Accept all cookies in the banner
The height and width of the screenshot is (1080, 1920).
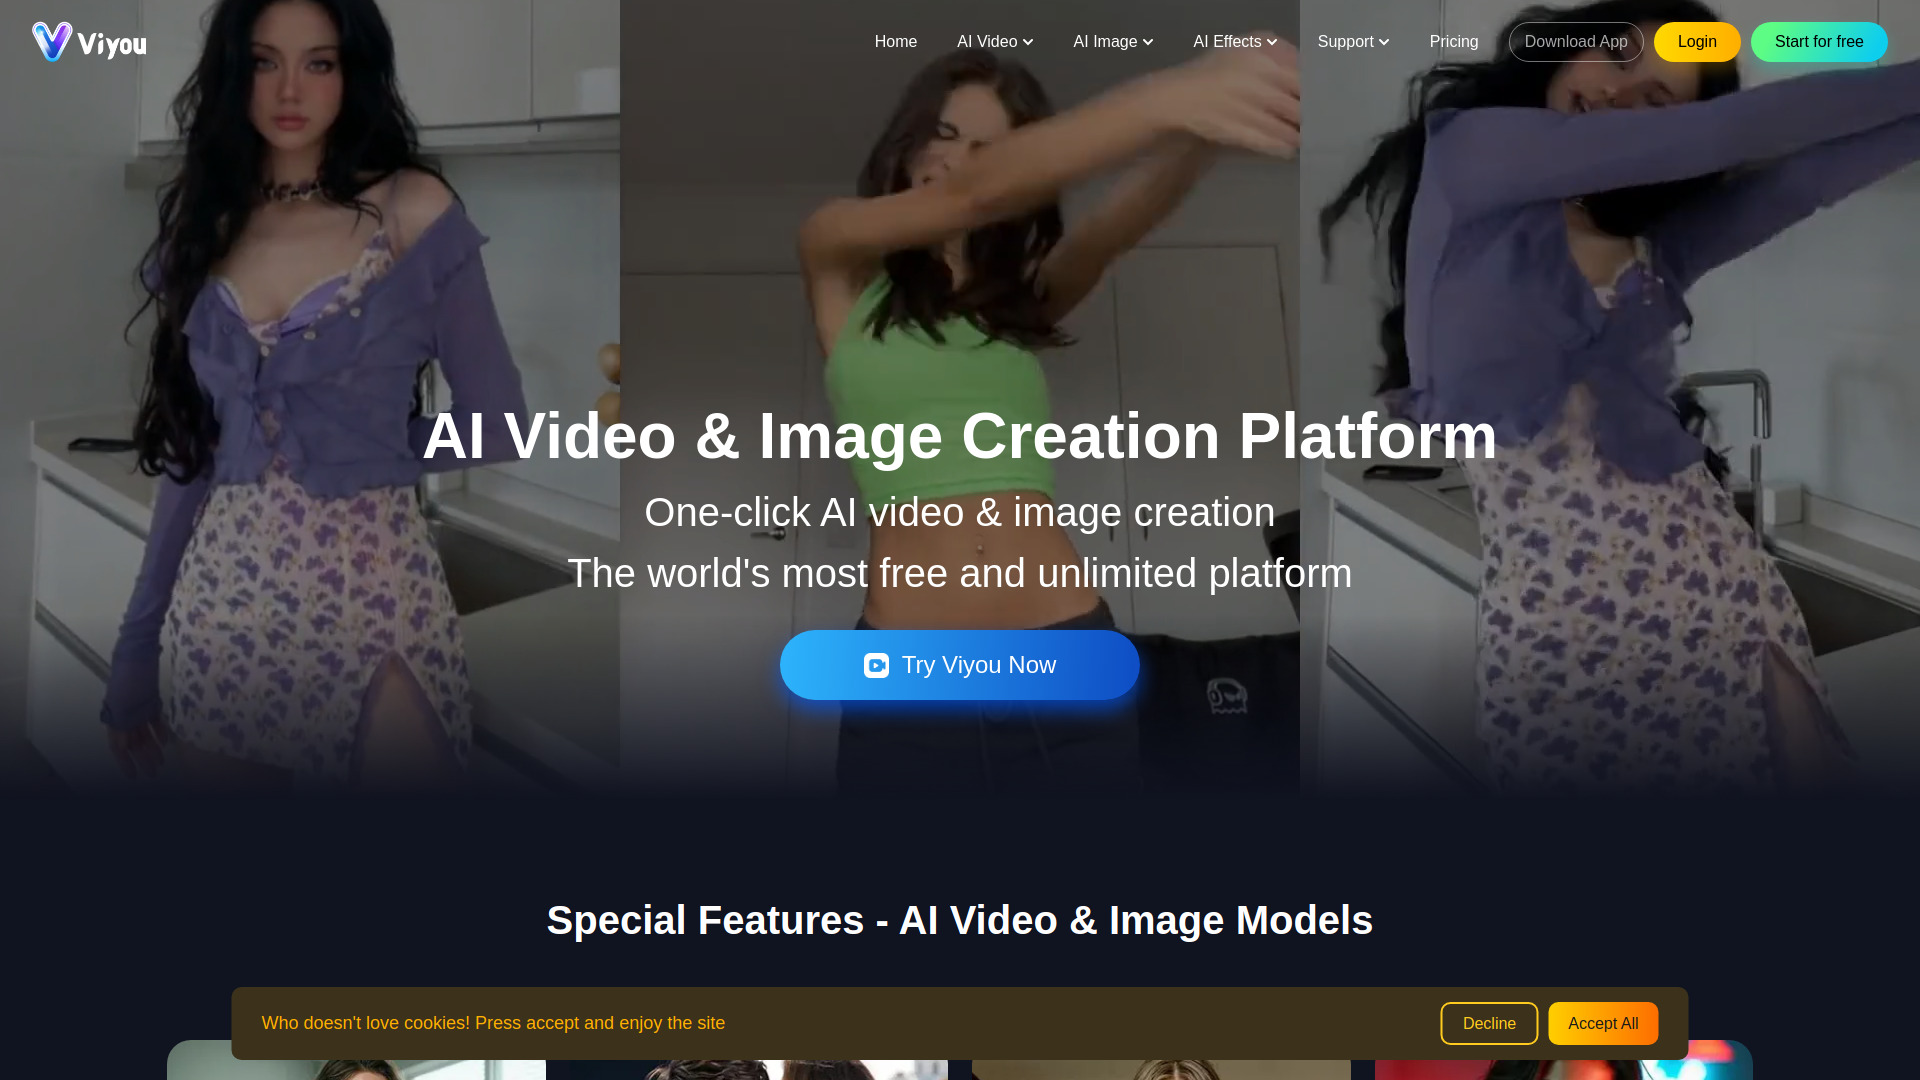(1602, 1023)
